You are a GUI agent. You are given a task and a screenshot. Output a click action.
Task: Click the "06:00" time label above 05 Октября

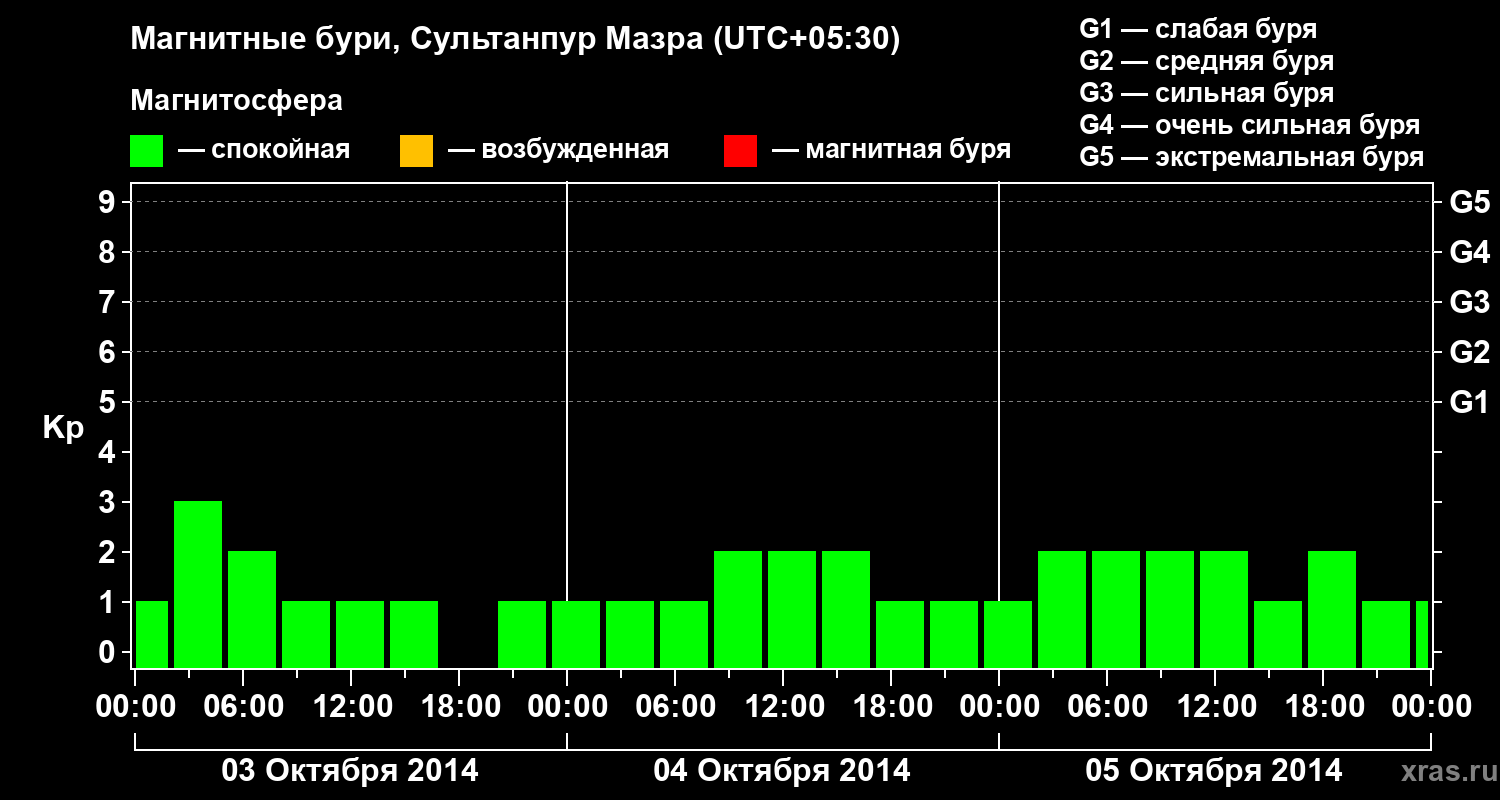pos(1108,707)
